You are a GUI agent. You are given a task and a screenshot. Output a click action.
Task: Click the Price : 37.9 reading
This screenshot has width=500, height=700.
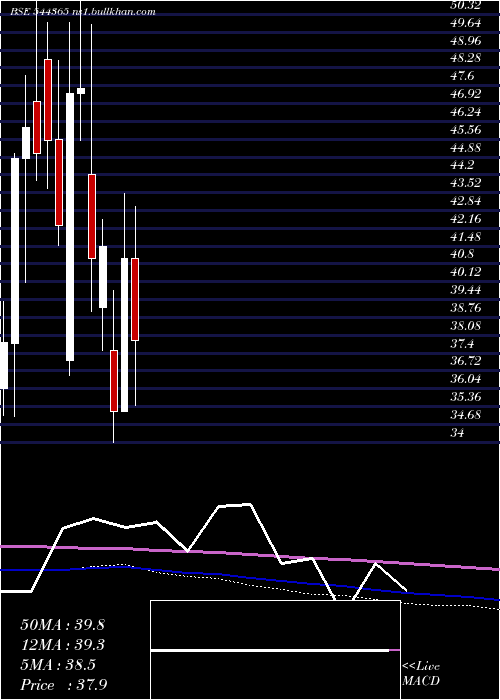64,685
